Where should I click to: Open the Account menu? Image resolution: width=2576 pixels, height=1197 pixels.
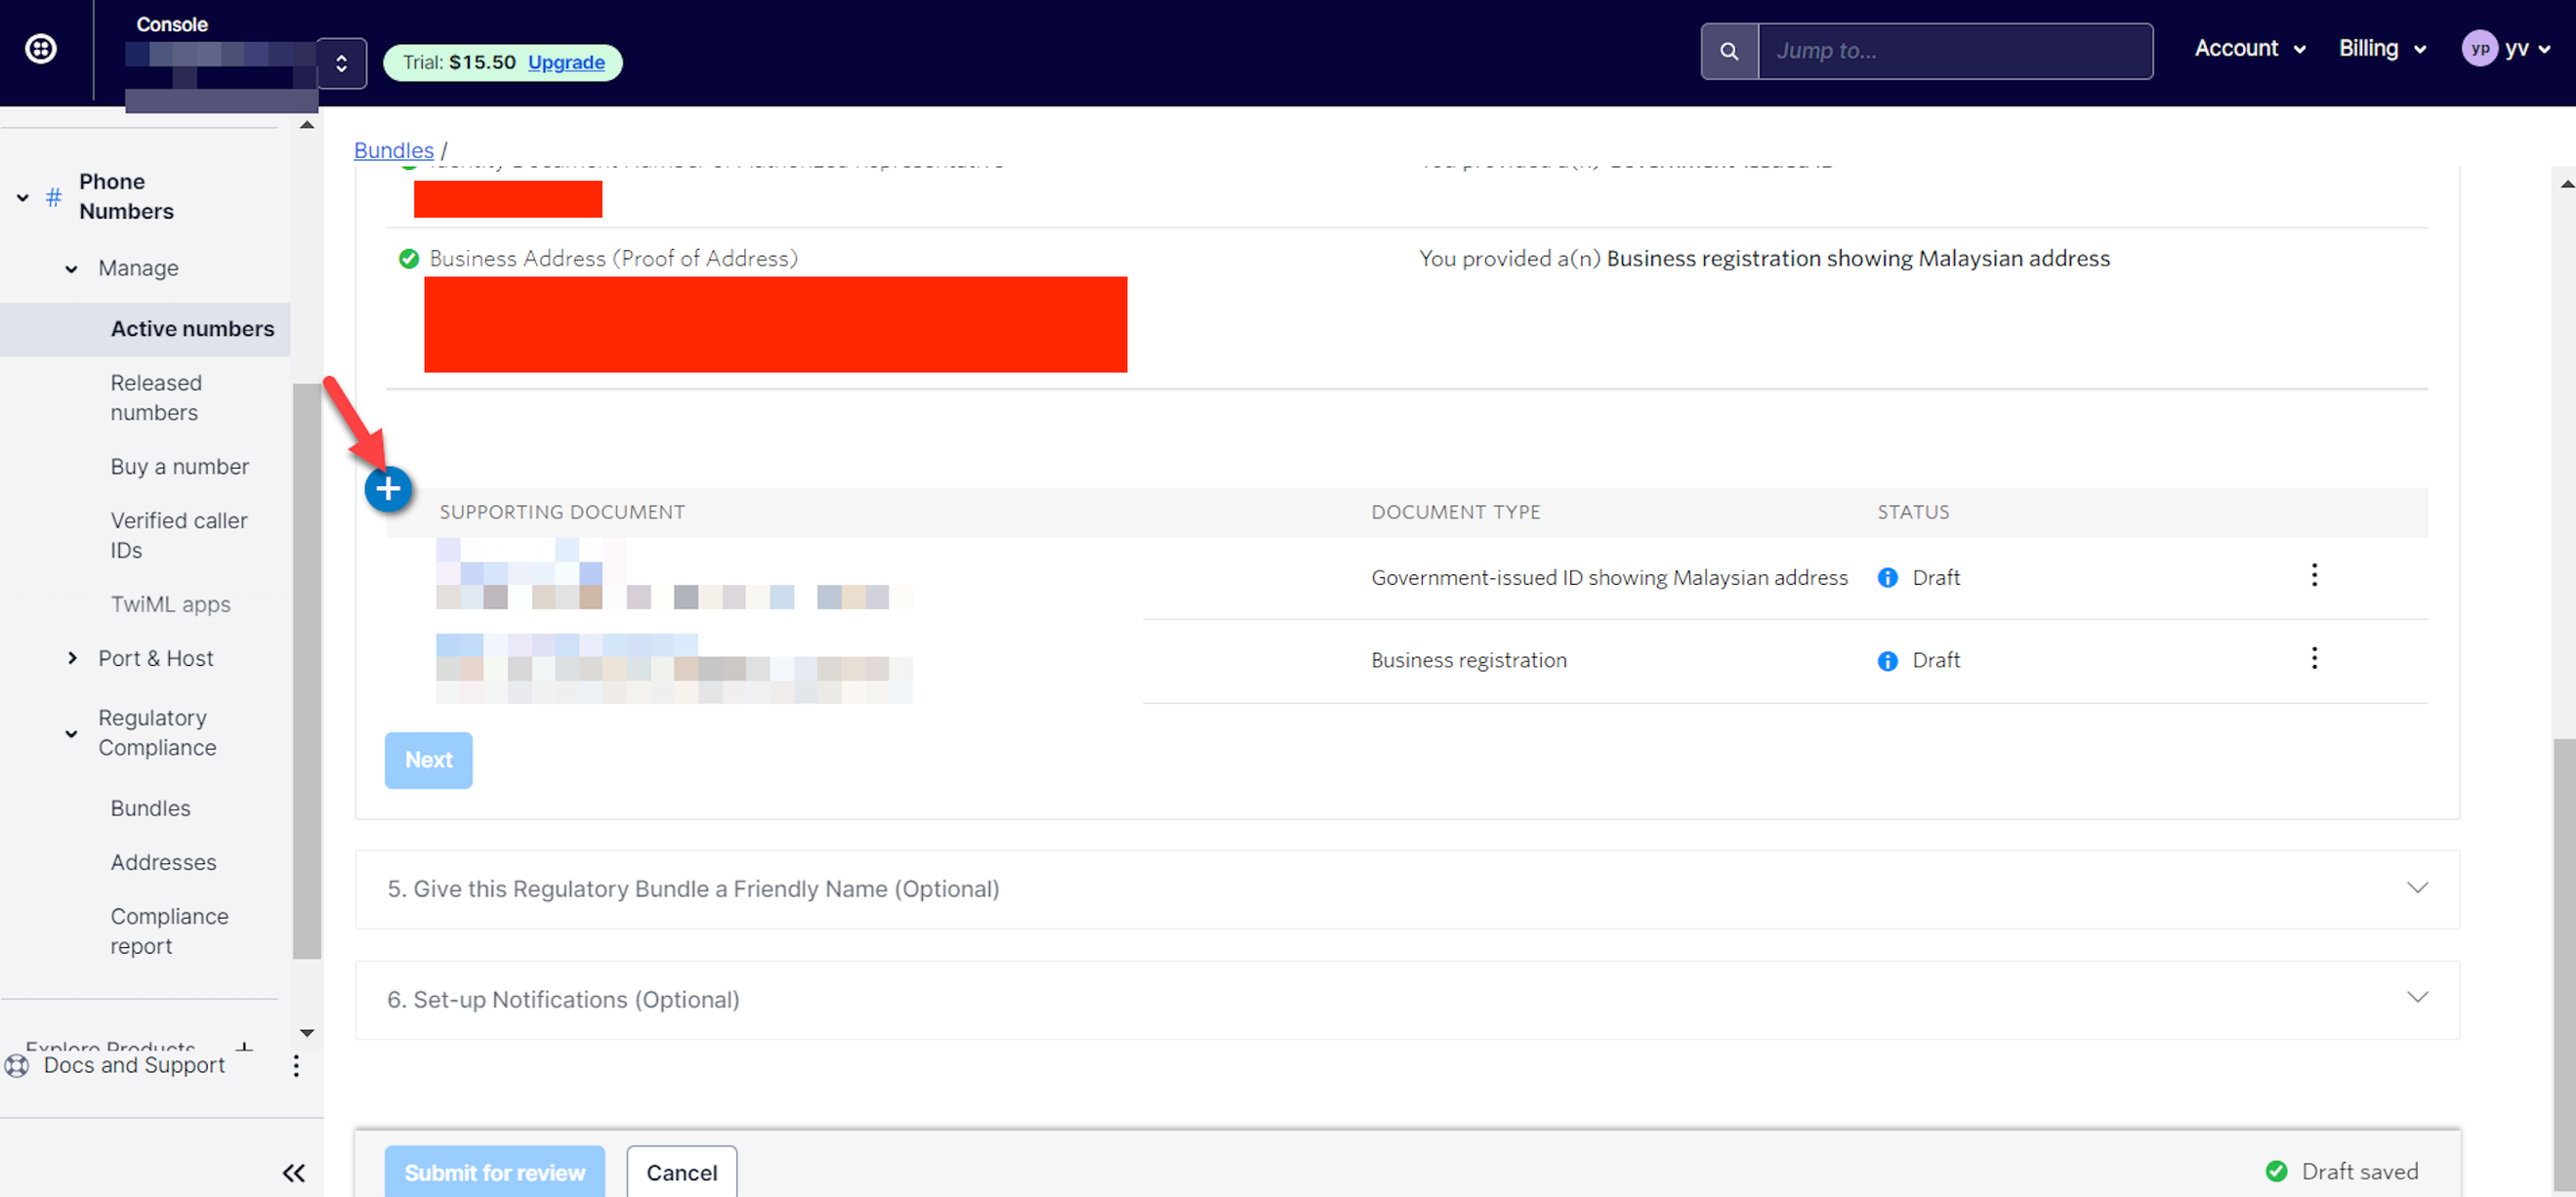(2249, 48)
